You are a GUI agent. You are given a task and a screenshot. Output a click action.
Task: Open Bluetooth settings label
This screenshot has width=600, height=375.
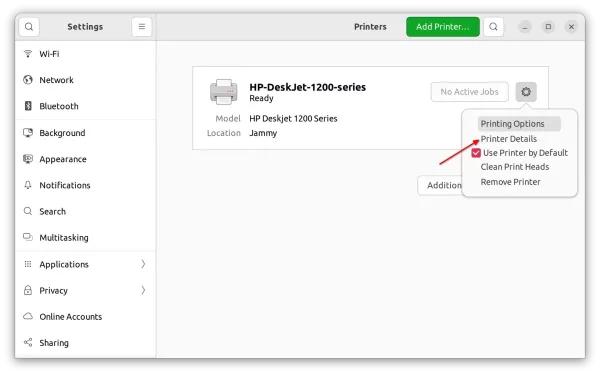coord(59,106)
